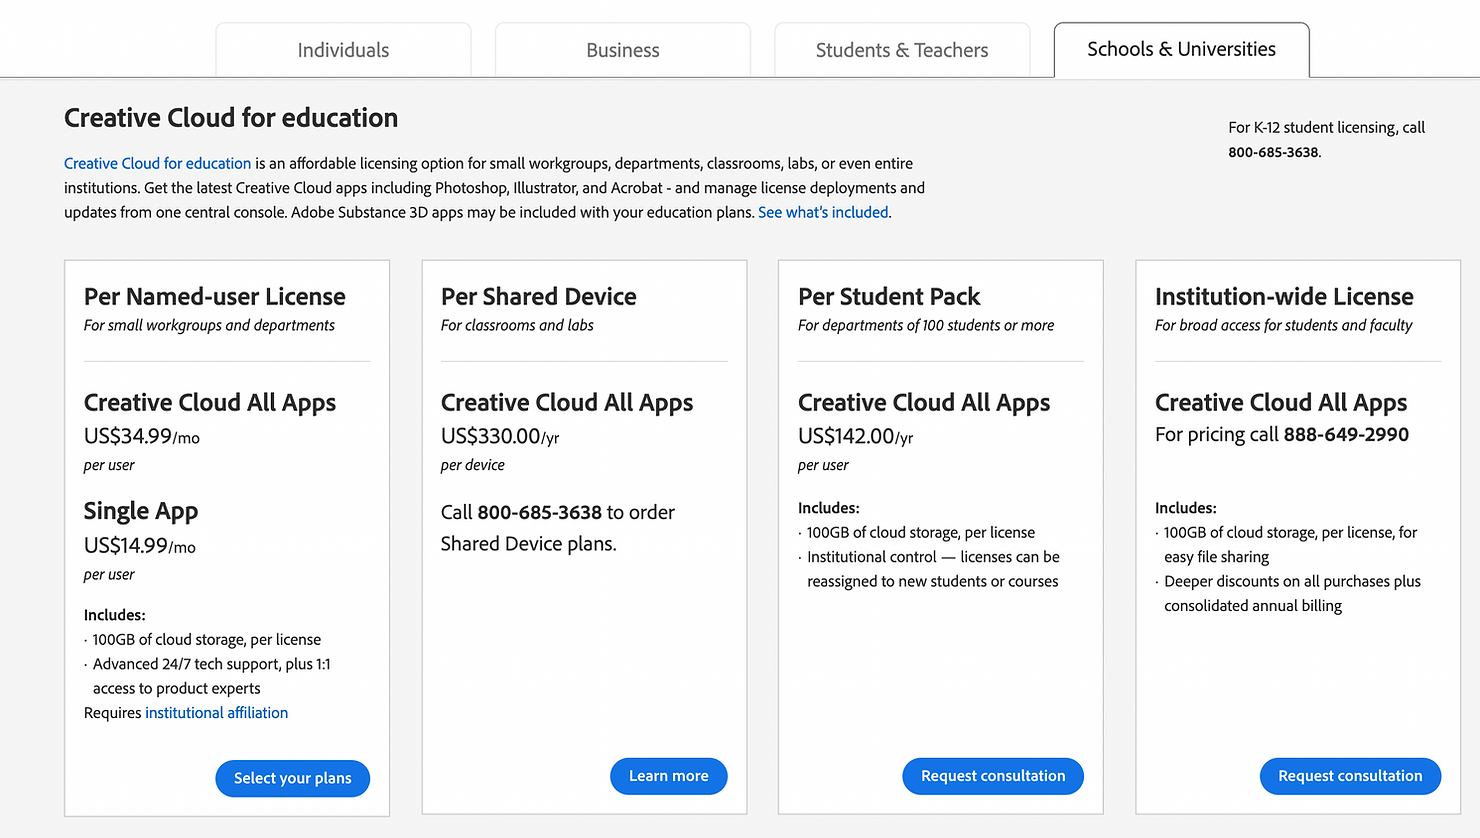Click the Per Student Pack heading
The width and height of the screenshot is (1480, 838).
point(888,297)
